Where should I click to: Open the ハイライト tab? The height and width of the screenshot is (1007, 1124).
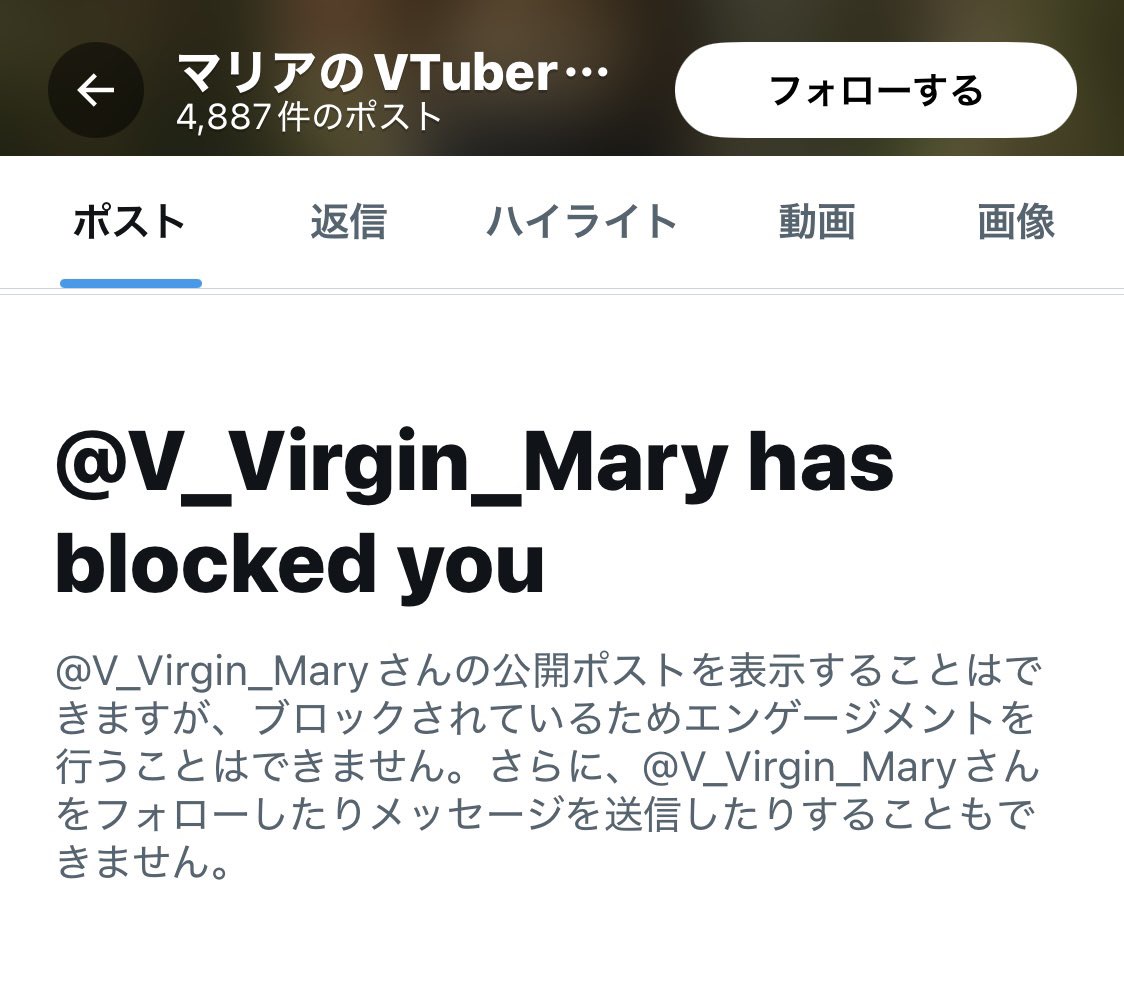[x=581, y=221]
